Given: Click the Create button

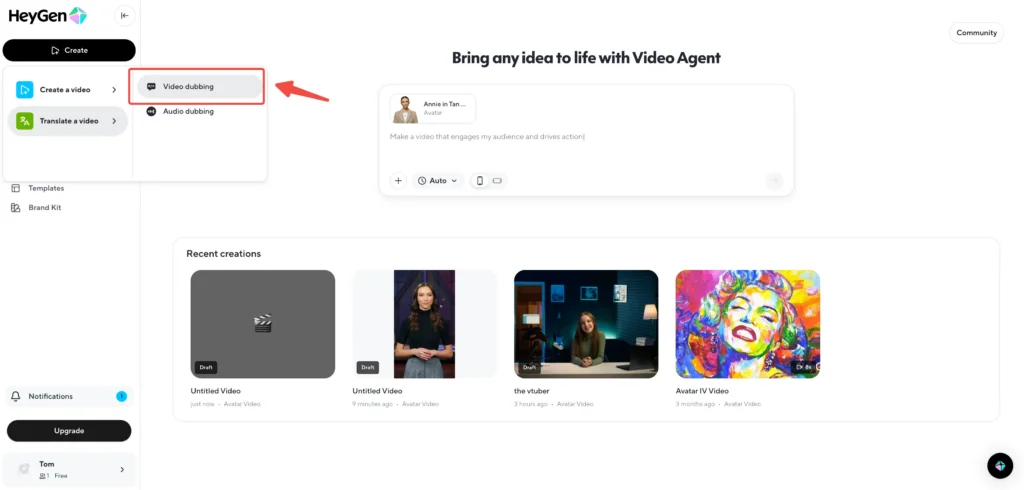Looking at the screenshot, I should [x=69, y=50].
